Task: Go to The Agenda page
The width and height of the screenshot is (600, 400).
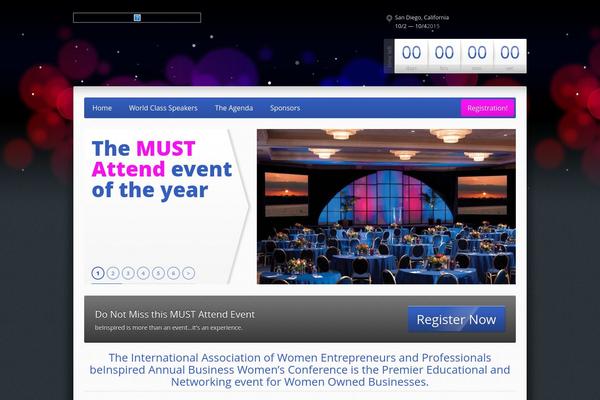Action: point(234,108)
